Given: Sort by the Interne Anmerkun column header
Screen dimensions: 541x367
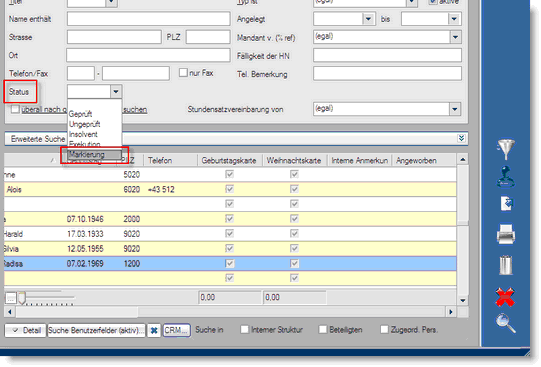Looking at the screenshot, I should click(x=360, y=160).
